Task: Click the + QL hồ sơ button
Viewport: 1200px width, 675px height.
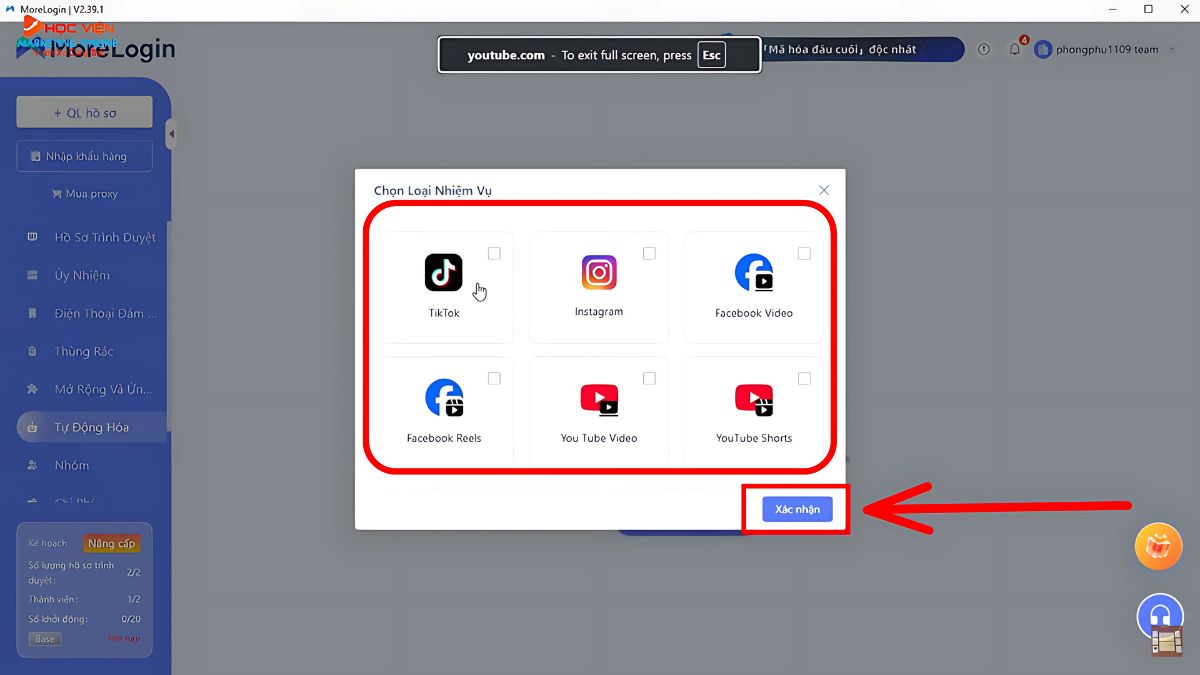Action: [x=84, y=113]
